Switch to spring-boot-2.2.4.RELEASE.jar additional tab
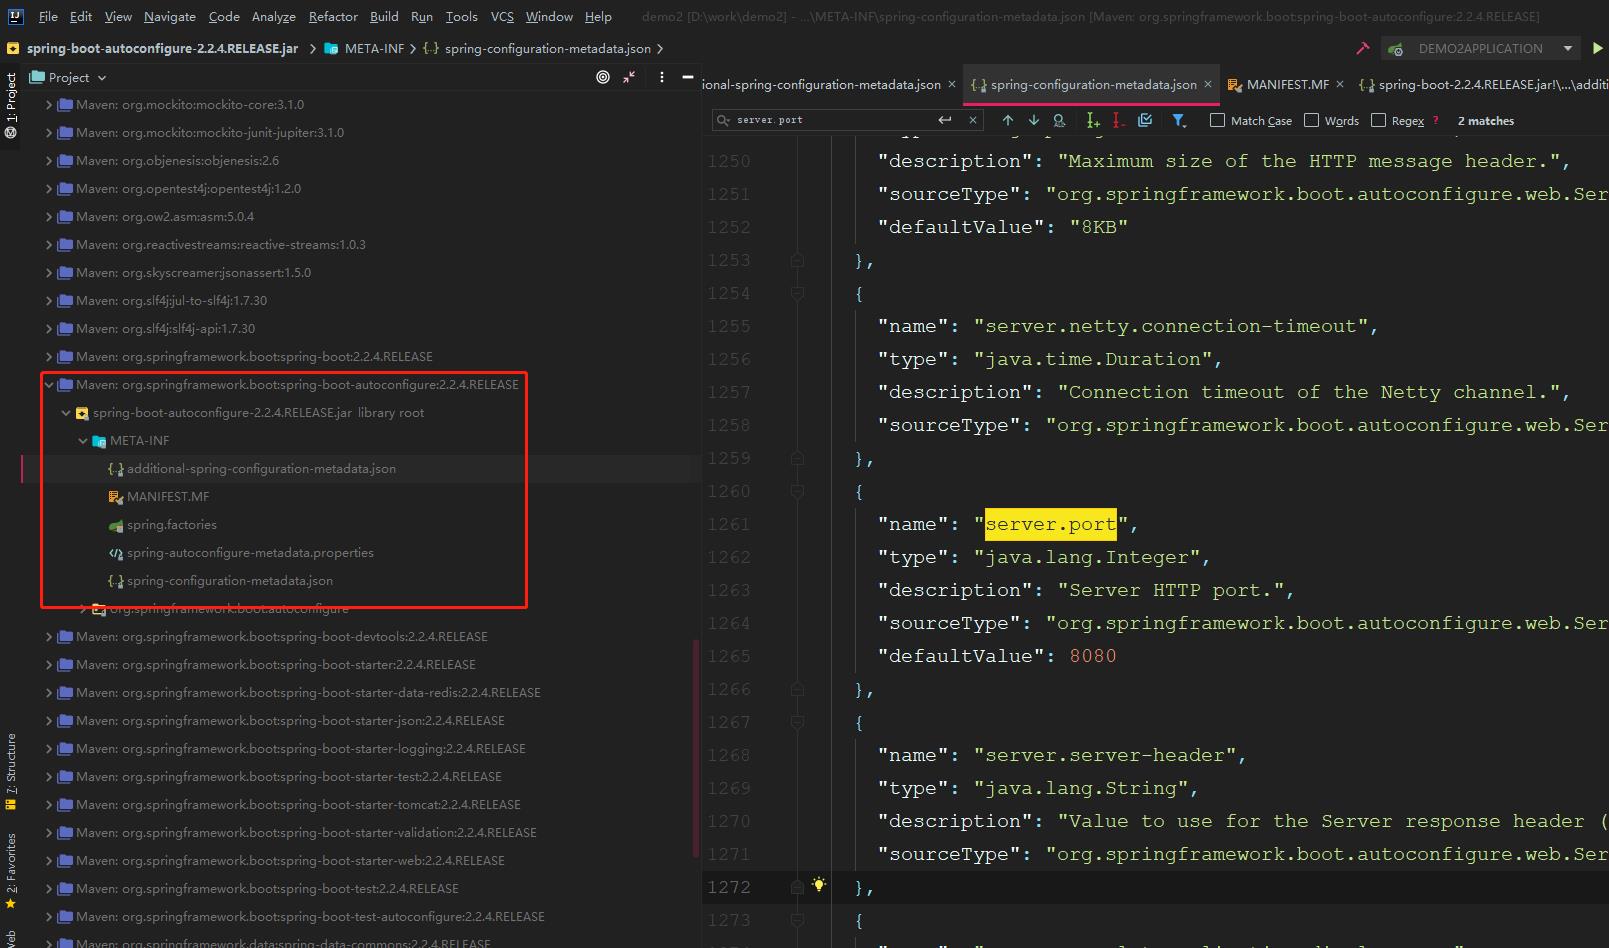 tap(1484, 85)
